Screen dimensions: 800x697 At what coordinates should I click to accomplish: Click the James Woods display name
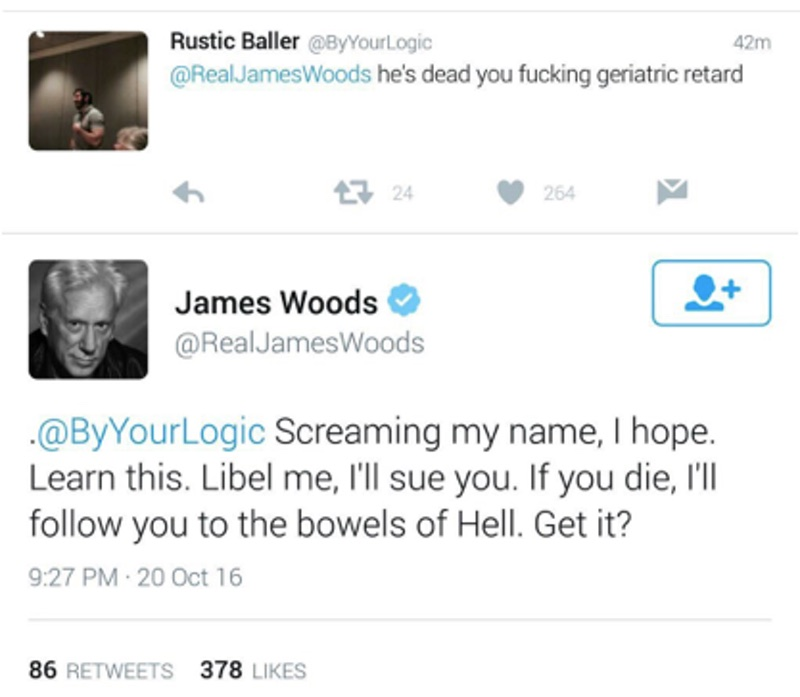[276, 302]
